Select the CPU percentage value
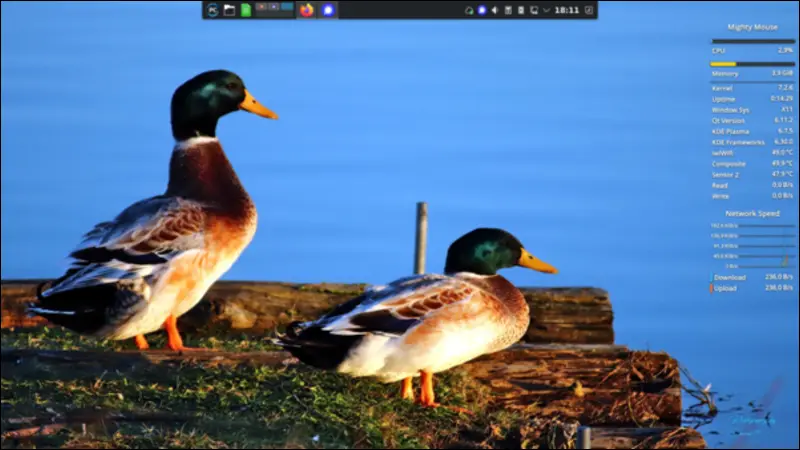 [786, 51]
